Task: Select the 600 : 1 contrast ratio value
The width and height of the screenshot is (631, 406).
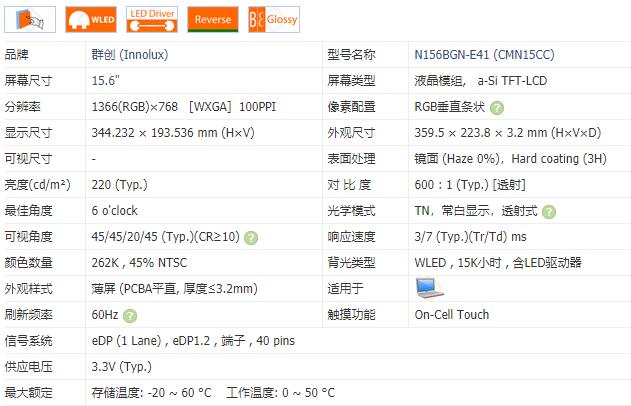Action: tap(470, 185)
